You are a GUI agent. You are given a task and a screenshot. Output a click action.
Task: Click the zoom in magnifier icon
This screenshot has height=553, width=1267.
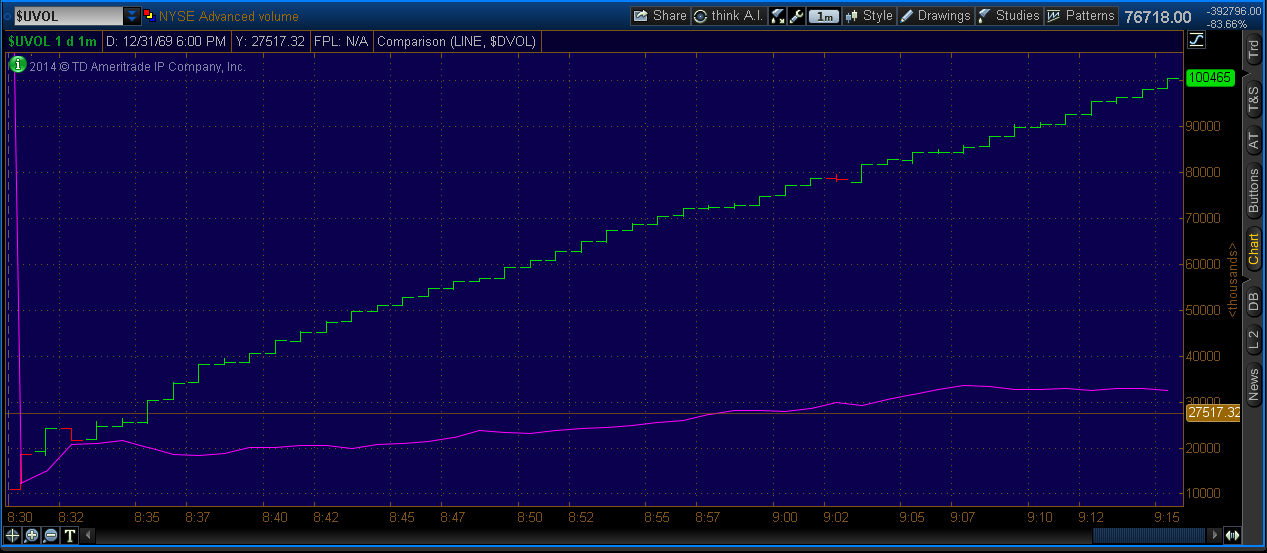(32, 535)
